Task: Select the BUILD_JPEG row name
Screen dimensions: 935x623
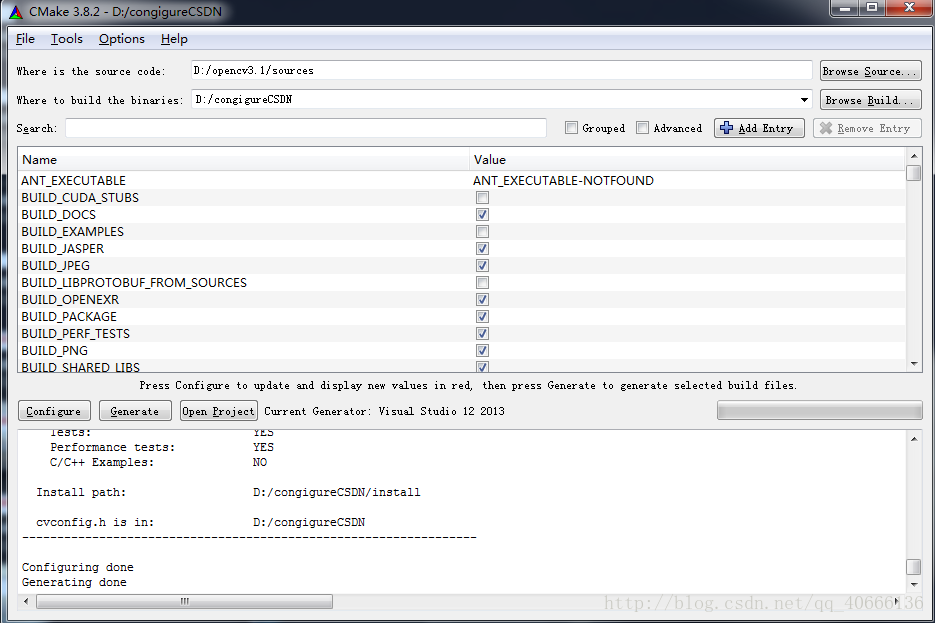Action: pyautogui.click(x=55, y=265)
